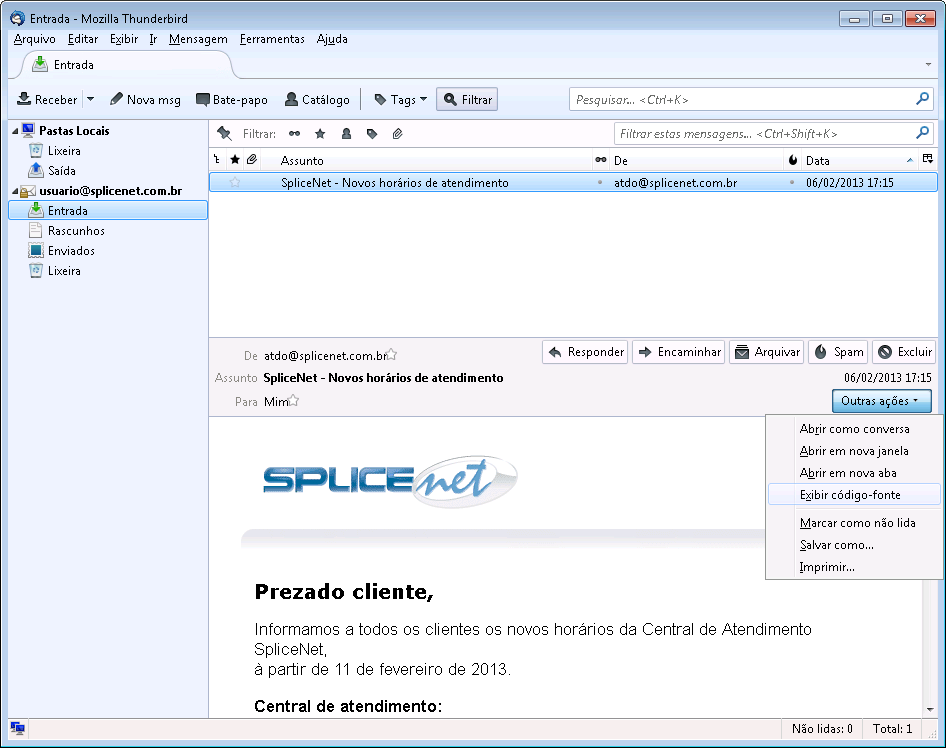Click message body scroll down arrow
The image size is (946, 748).
pyautogui.click(x=930, y=709)
